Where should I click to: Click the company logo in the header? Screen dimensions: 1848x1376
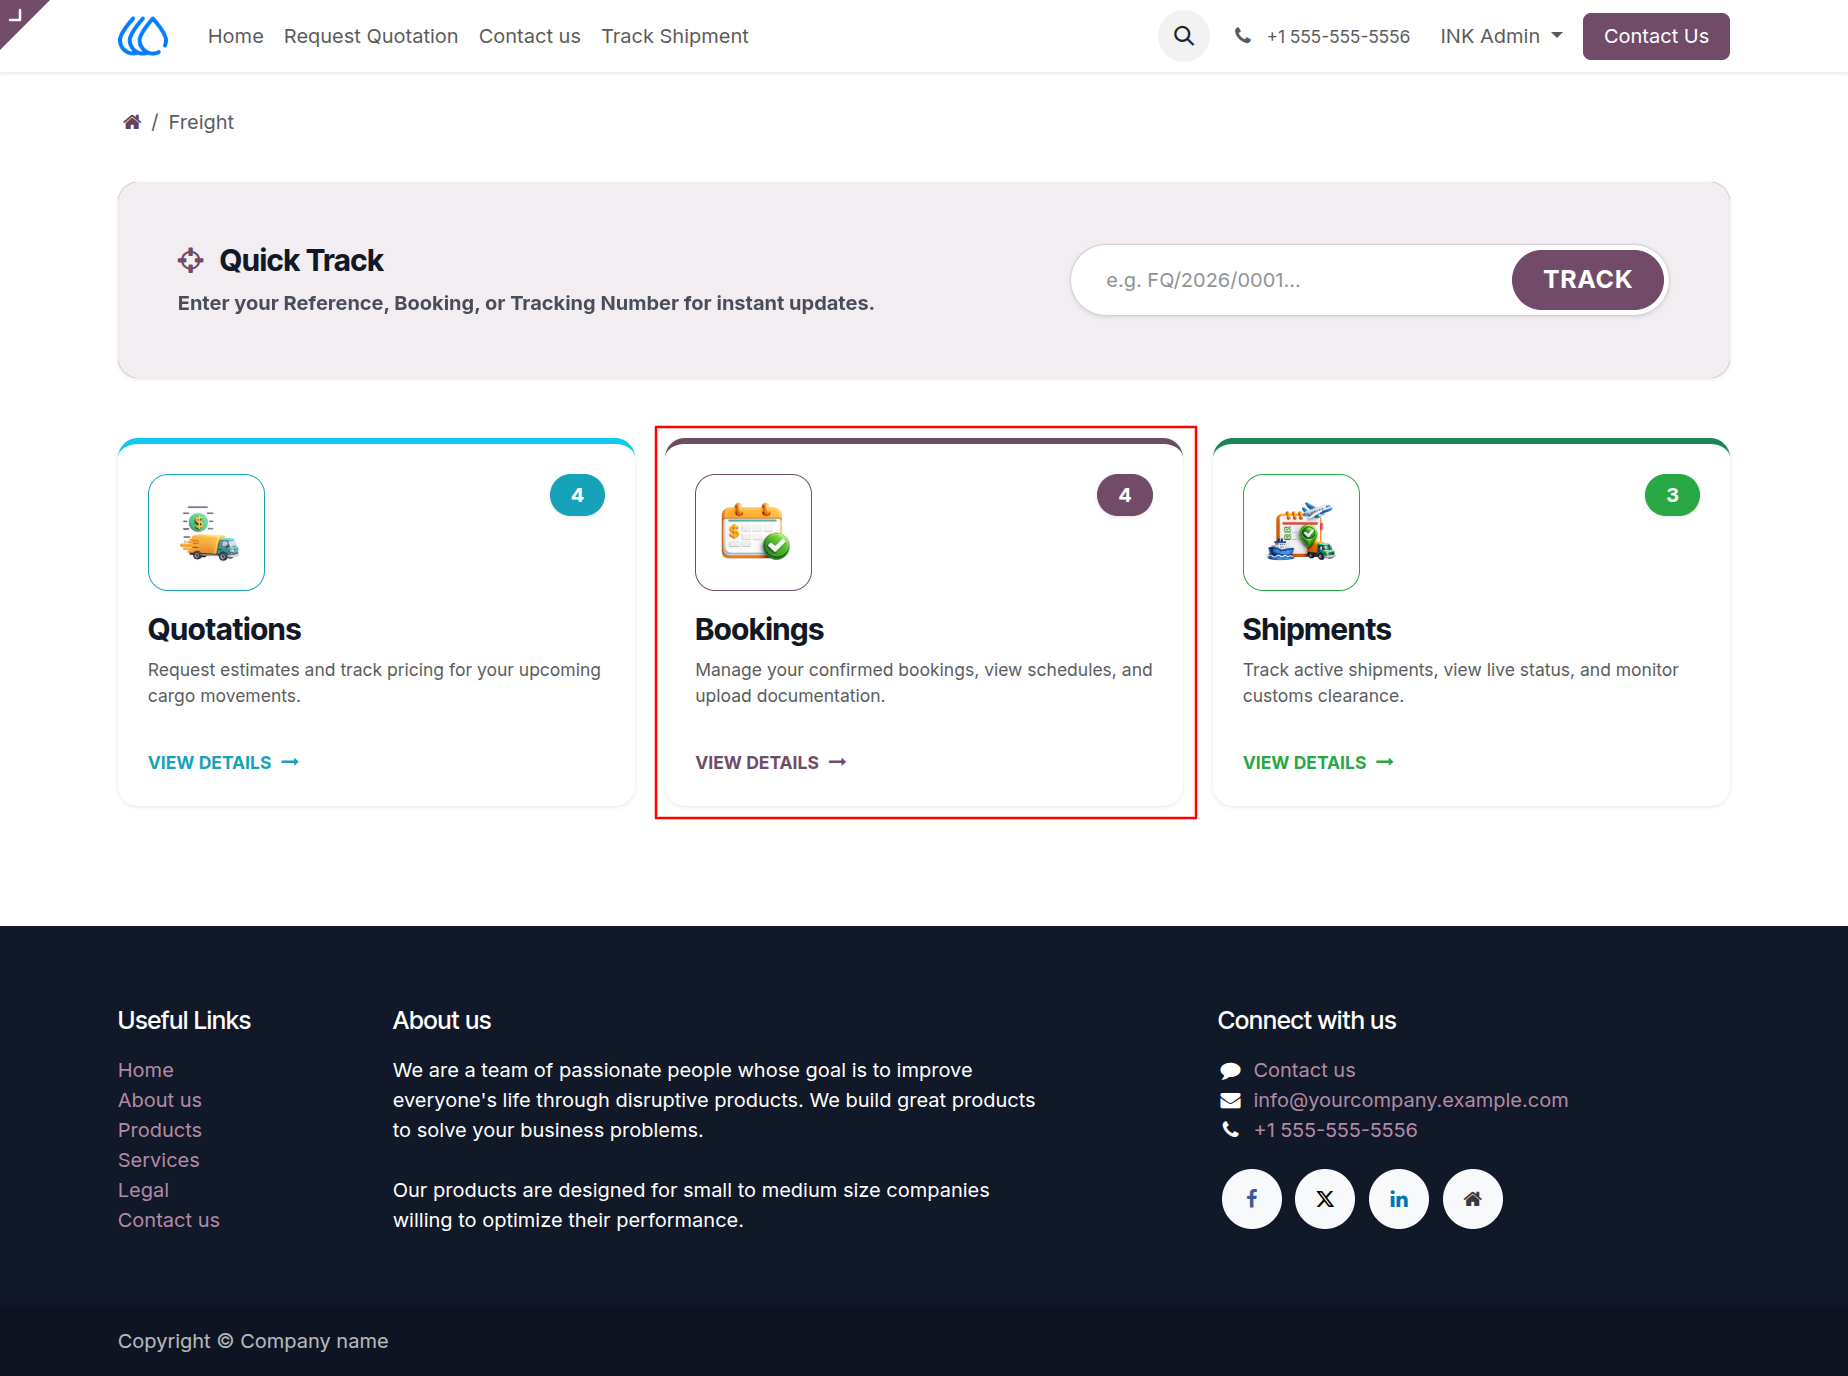point(143,36)
